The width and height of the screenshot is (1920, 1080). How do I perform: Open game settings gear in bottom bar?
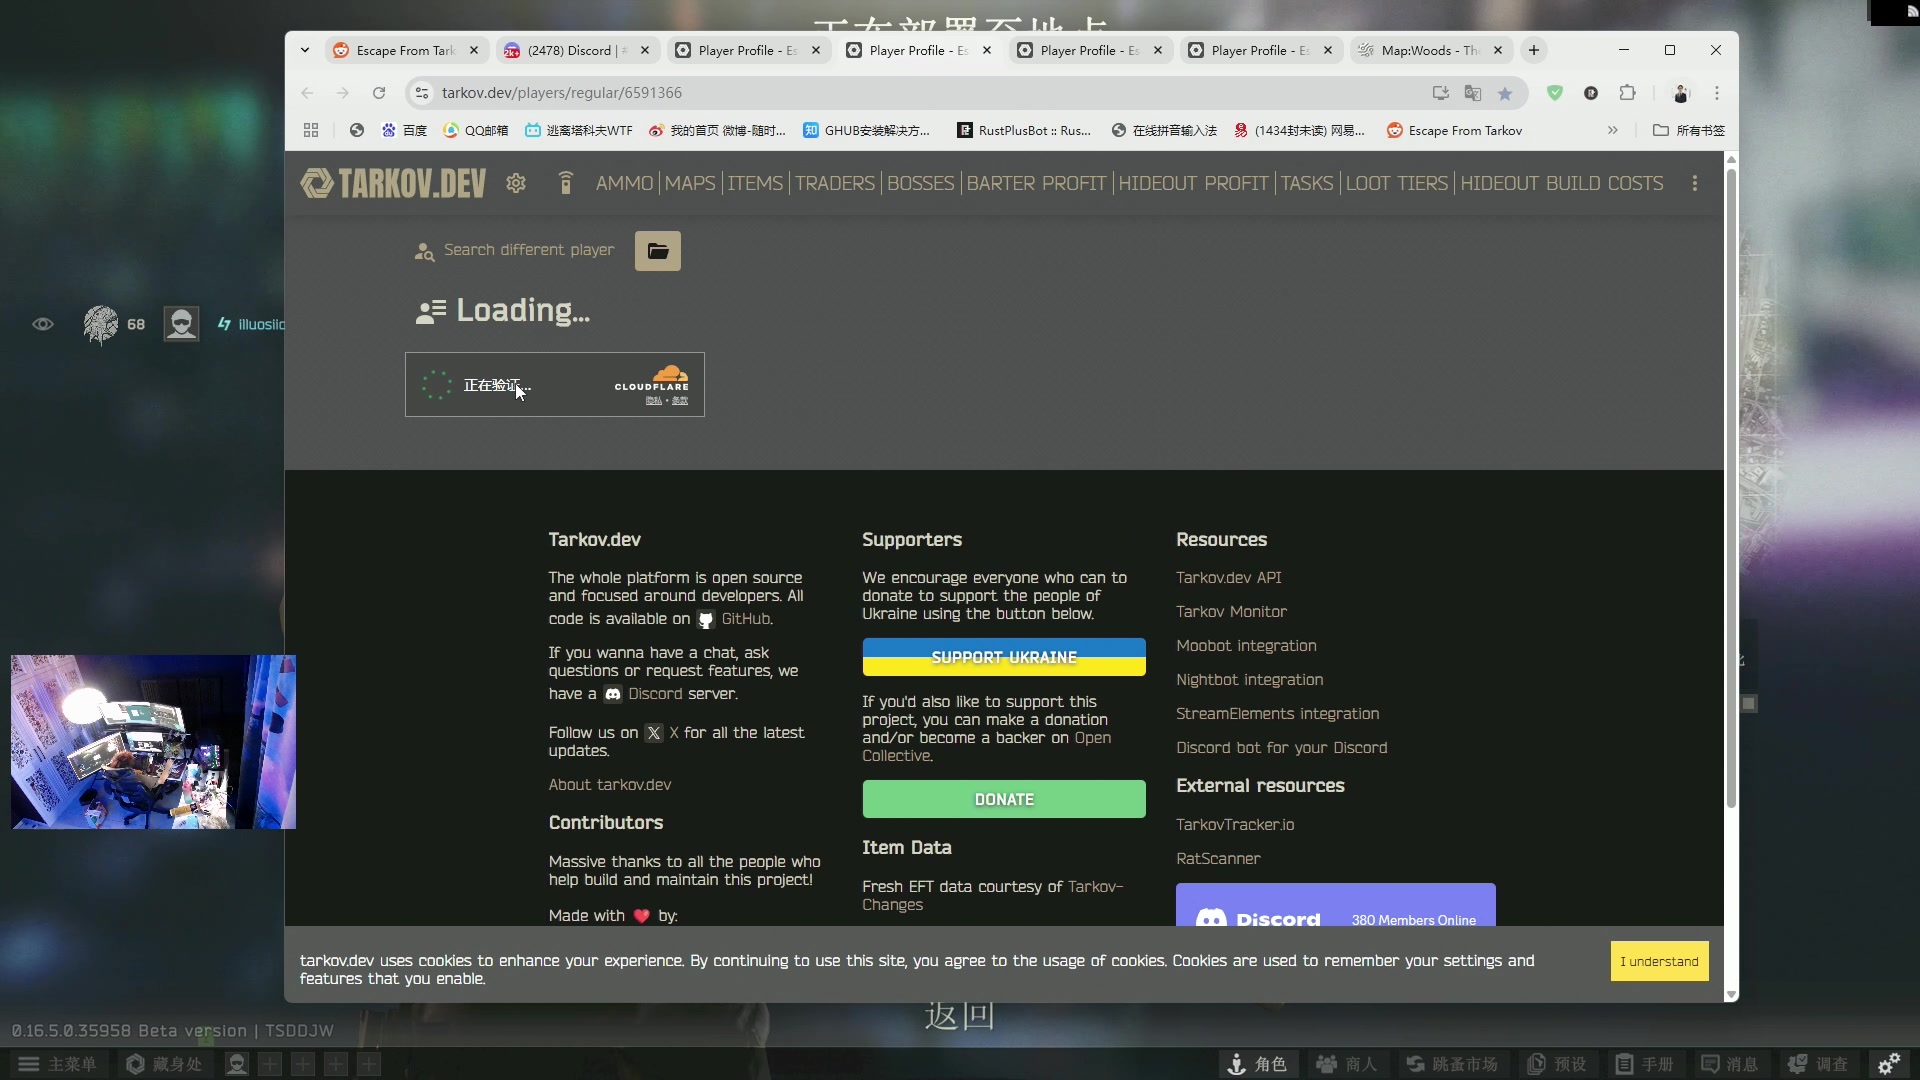tap(1889, 1064)
